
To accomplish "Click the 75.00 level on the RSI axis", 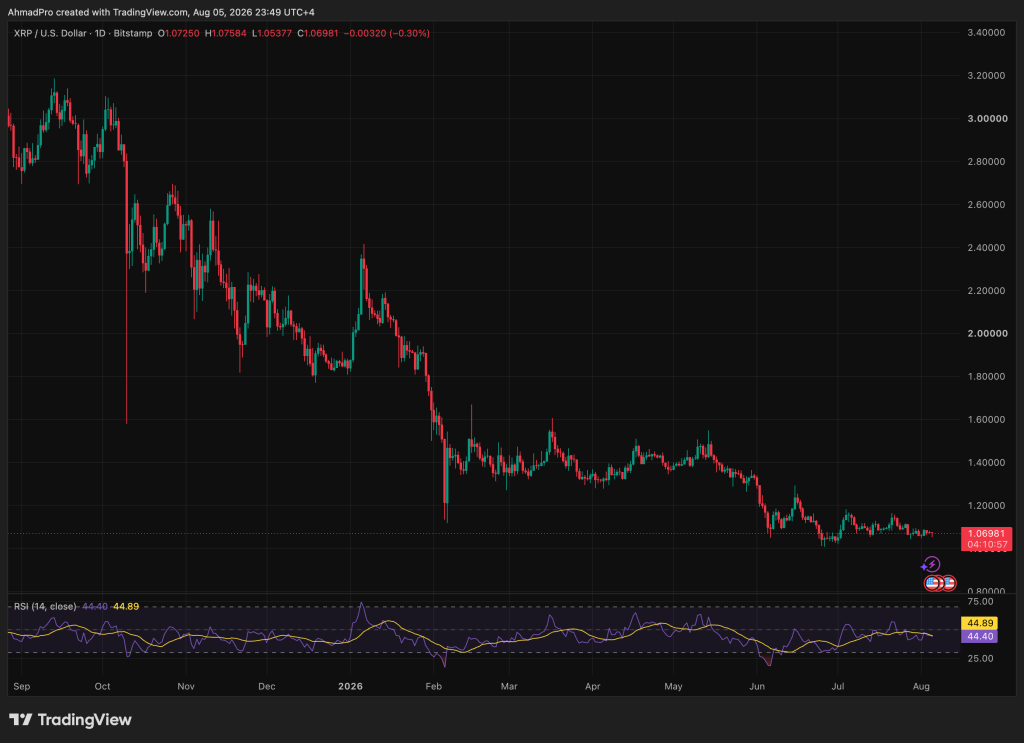I will [x=980, y=601].
